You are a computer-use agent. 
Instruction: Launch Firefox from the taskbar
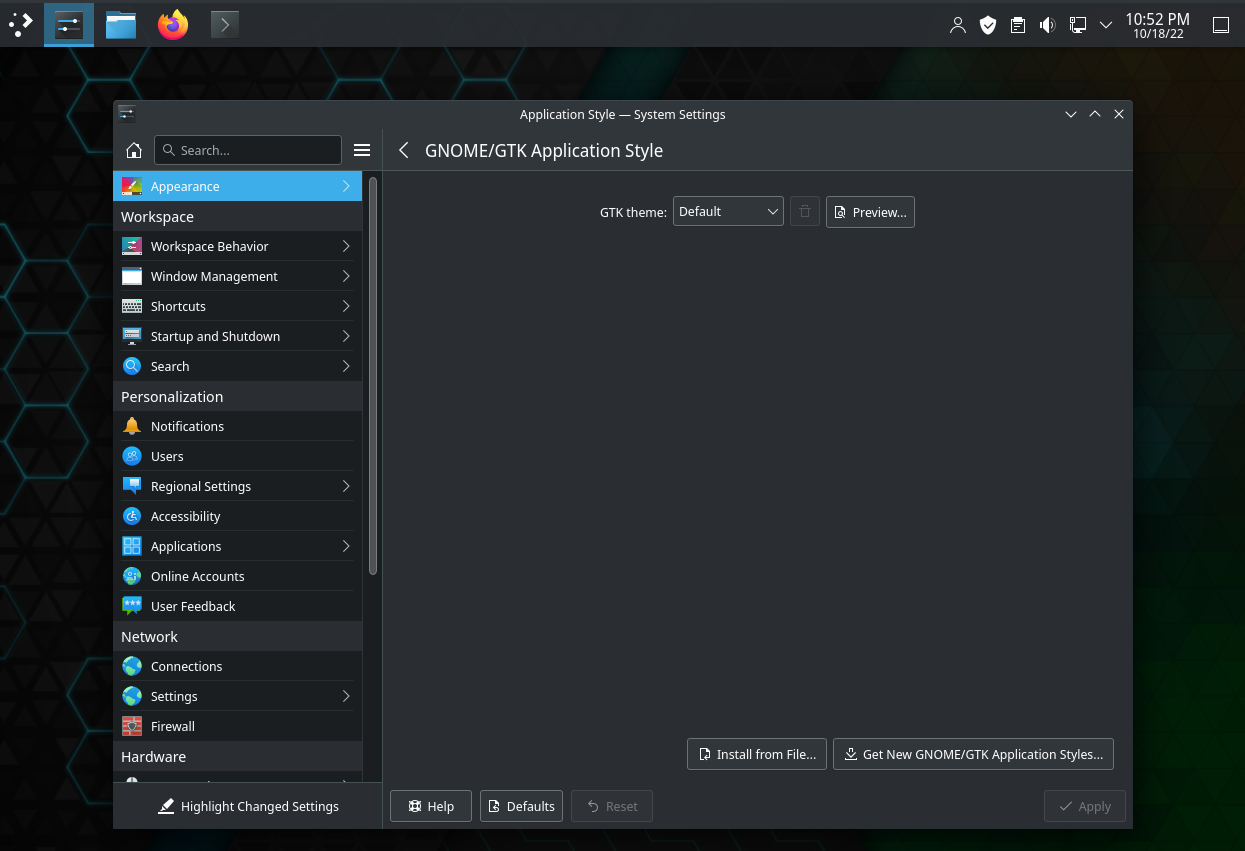click(173, 24)
